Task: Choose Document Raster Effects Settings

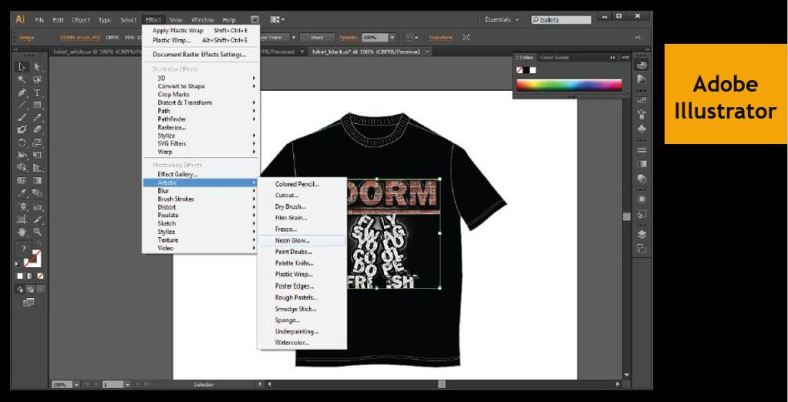Action: click(x=200, y=54)
